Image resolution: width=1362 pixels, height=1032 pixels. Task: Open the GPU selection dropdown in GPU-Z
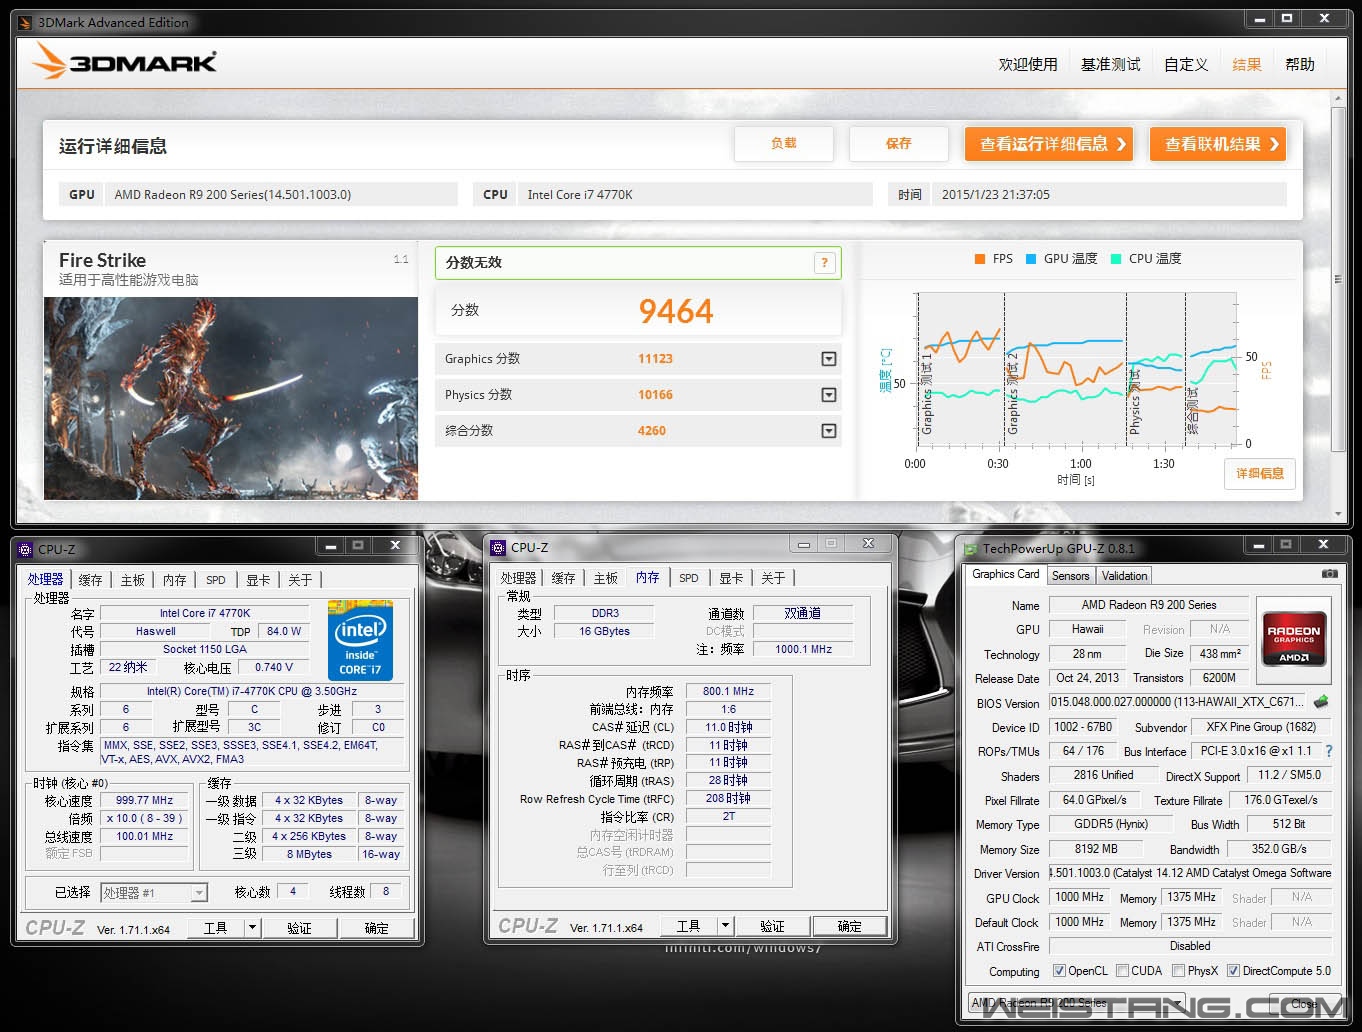[x=1179, y=1003]
